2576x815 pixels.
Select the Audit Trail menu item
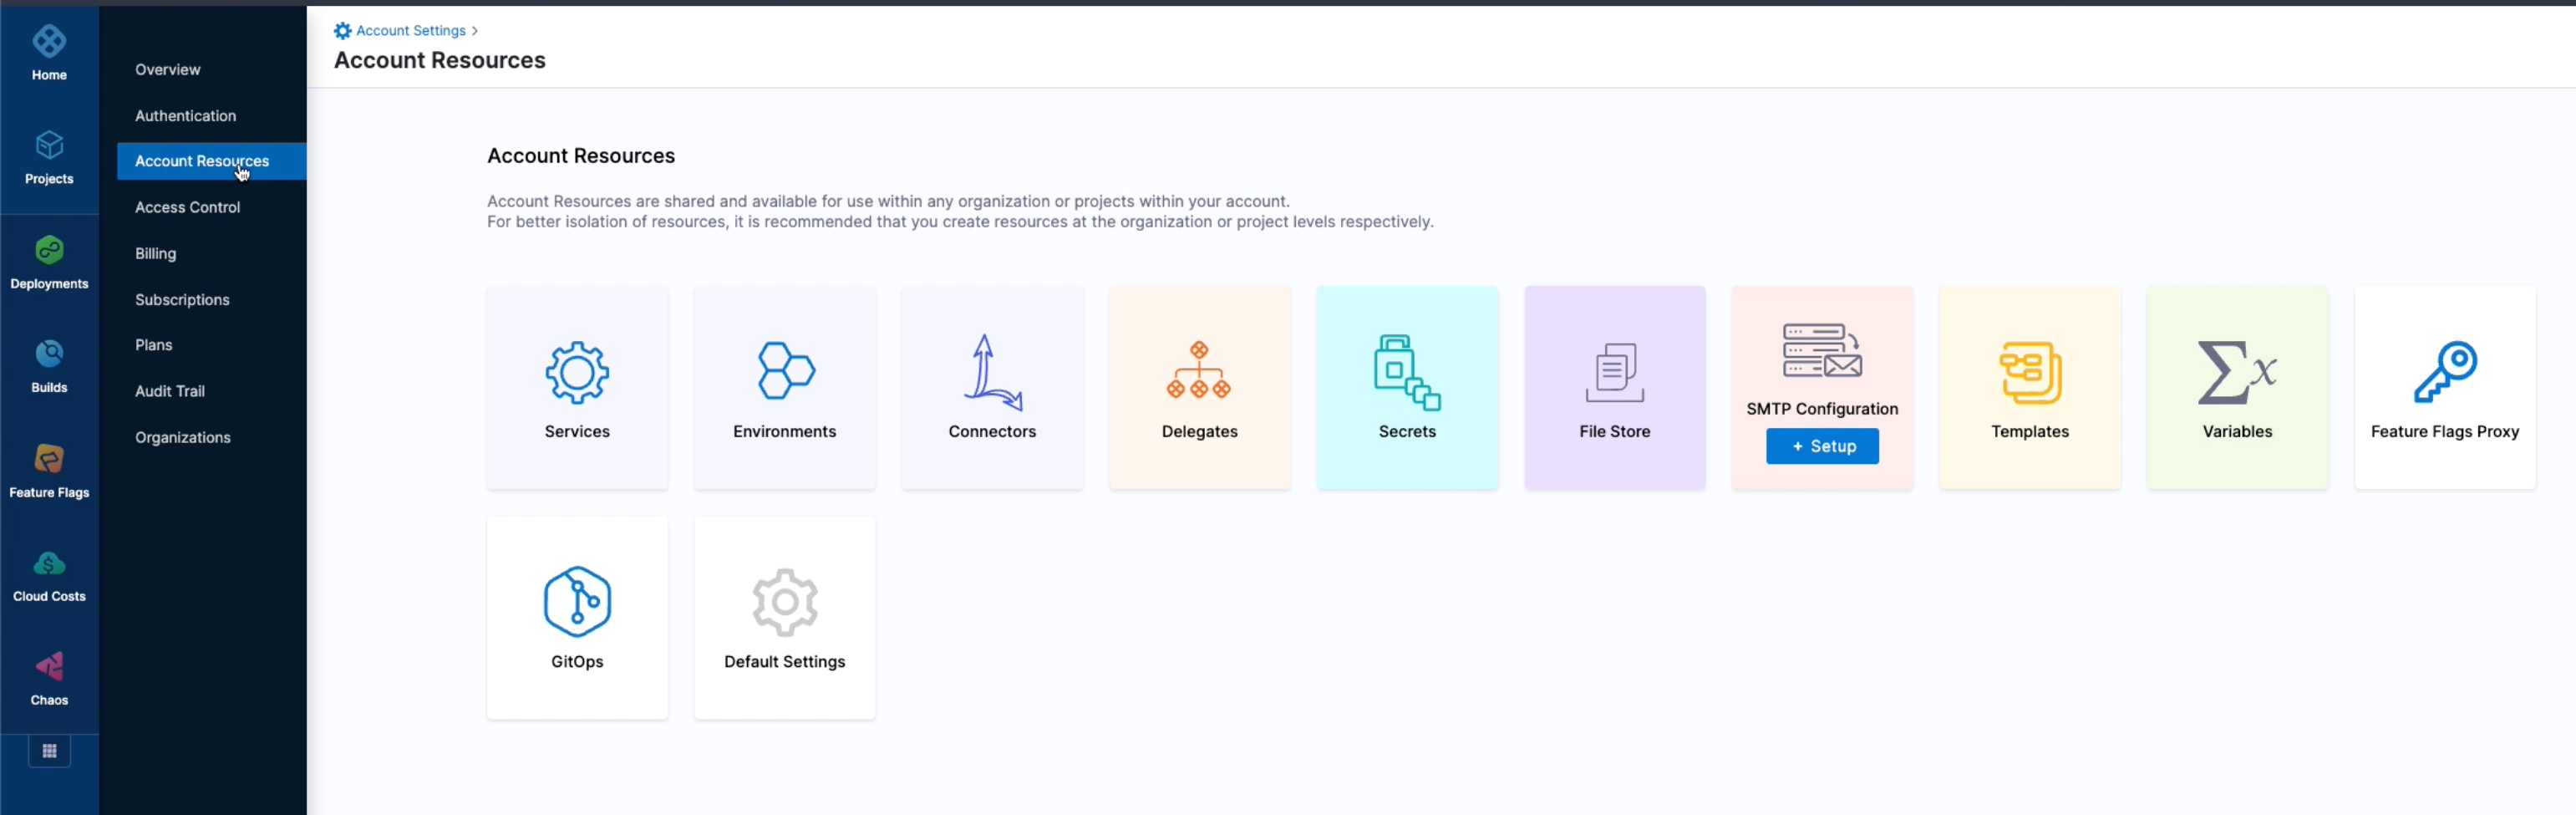click(169, 391)
